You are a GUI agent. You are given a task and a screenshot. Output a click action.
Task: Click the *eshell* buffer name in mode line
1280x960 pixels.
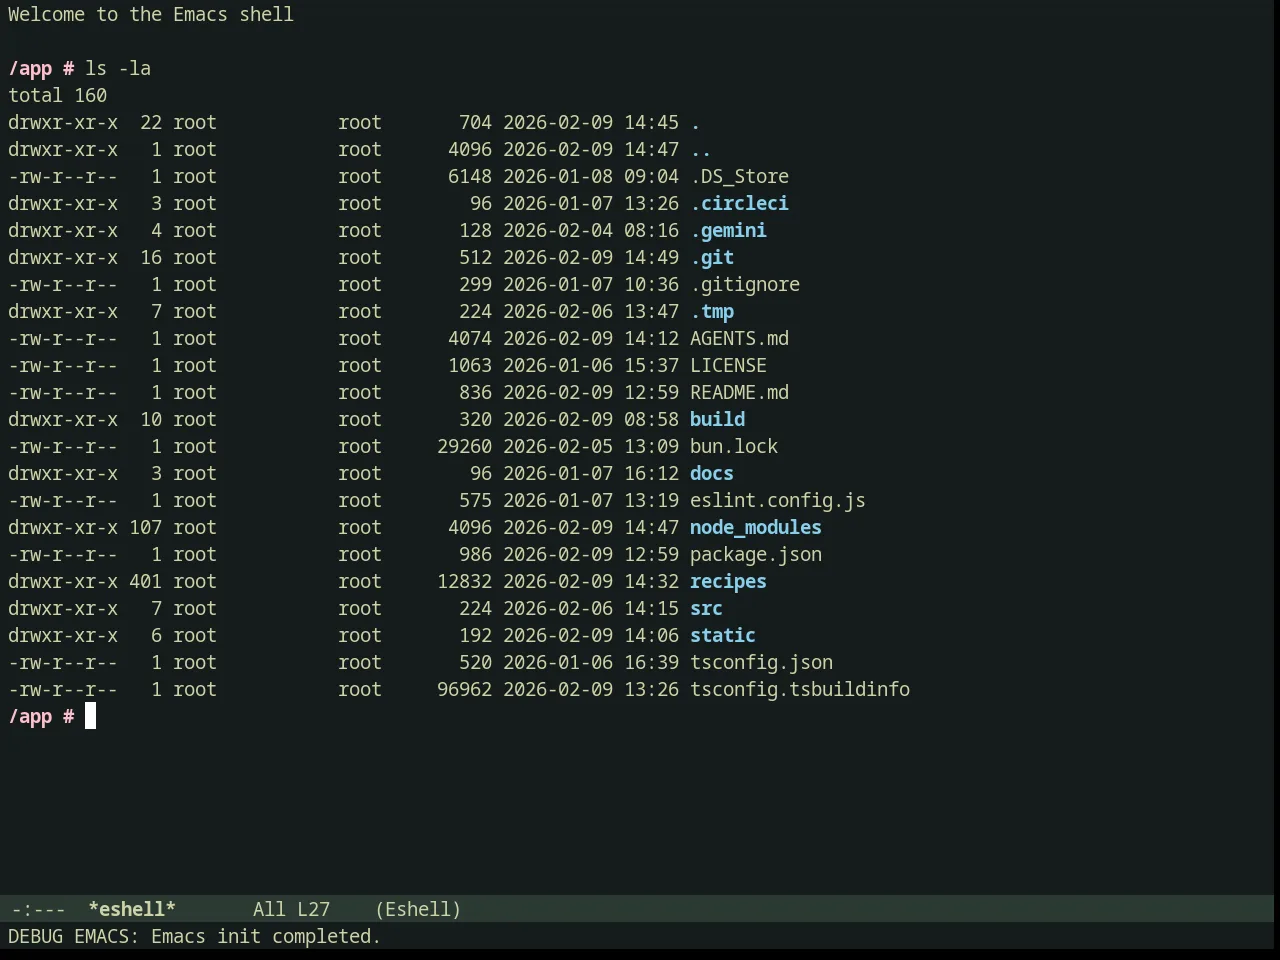132,909
